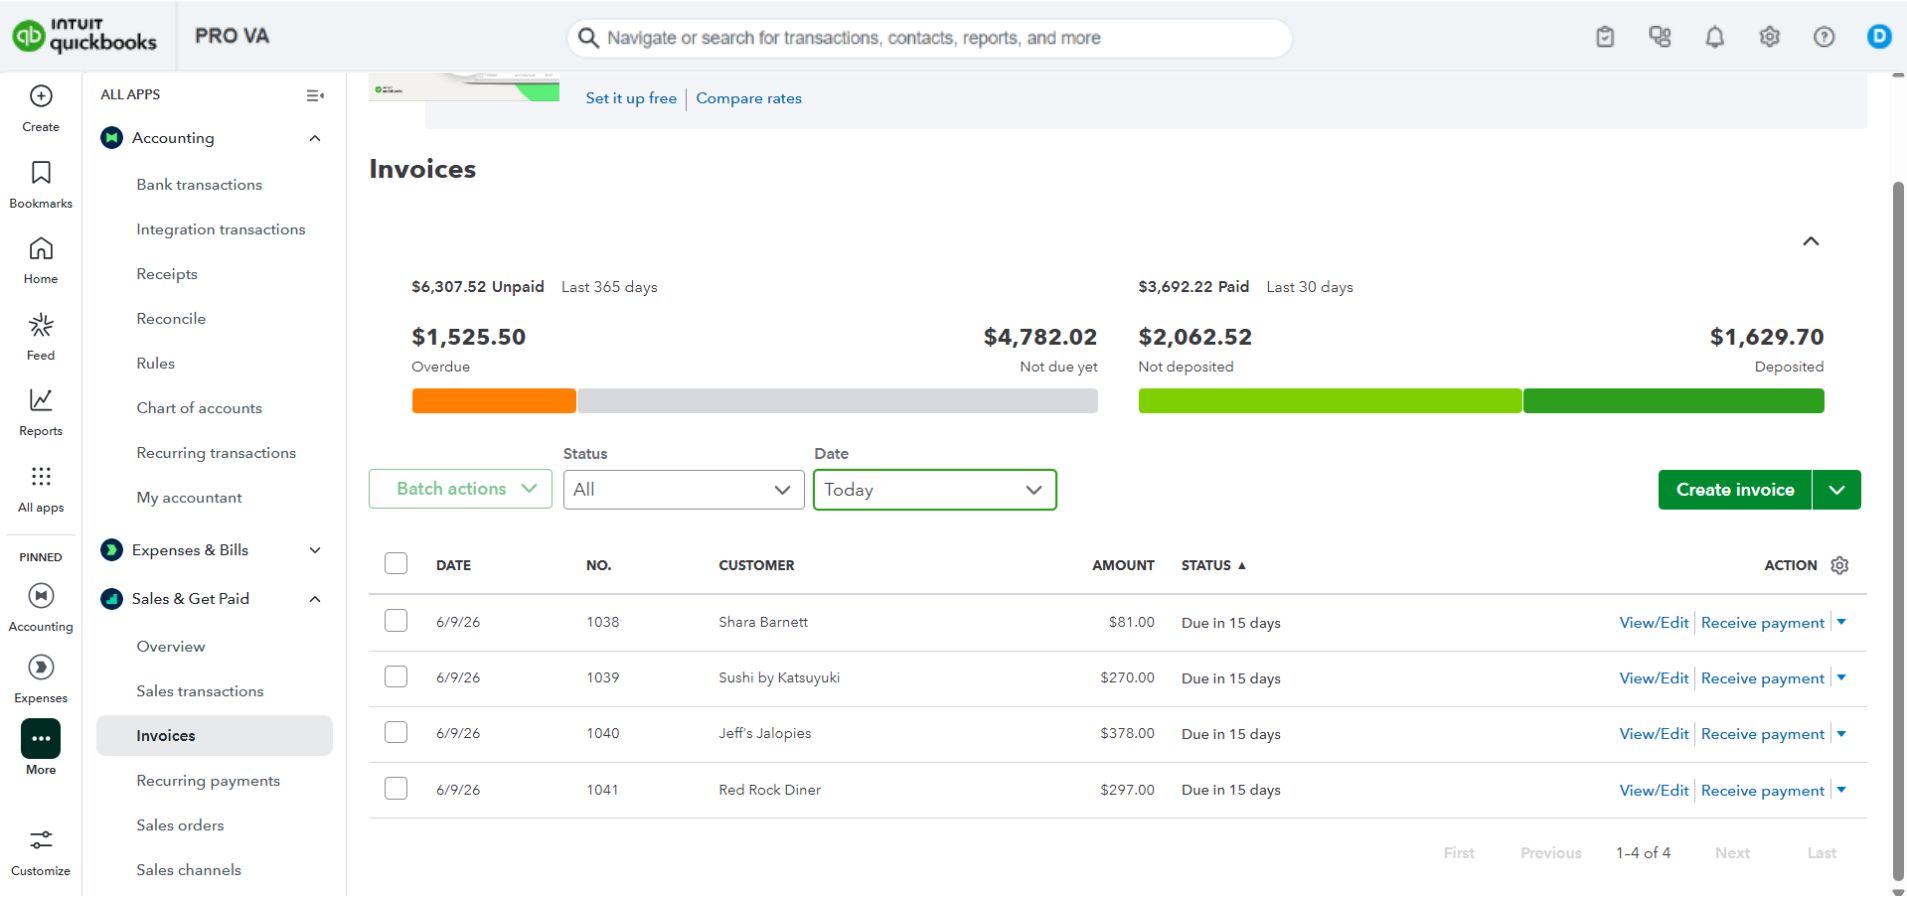Open the Reports chart icon

tap(41, 400)
